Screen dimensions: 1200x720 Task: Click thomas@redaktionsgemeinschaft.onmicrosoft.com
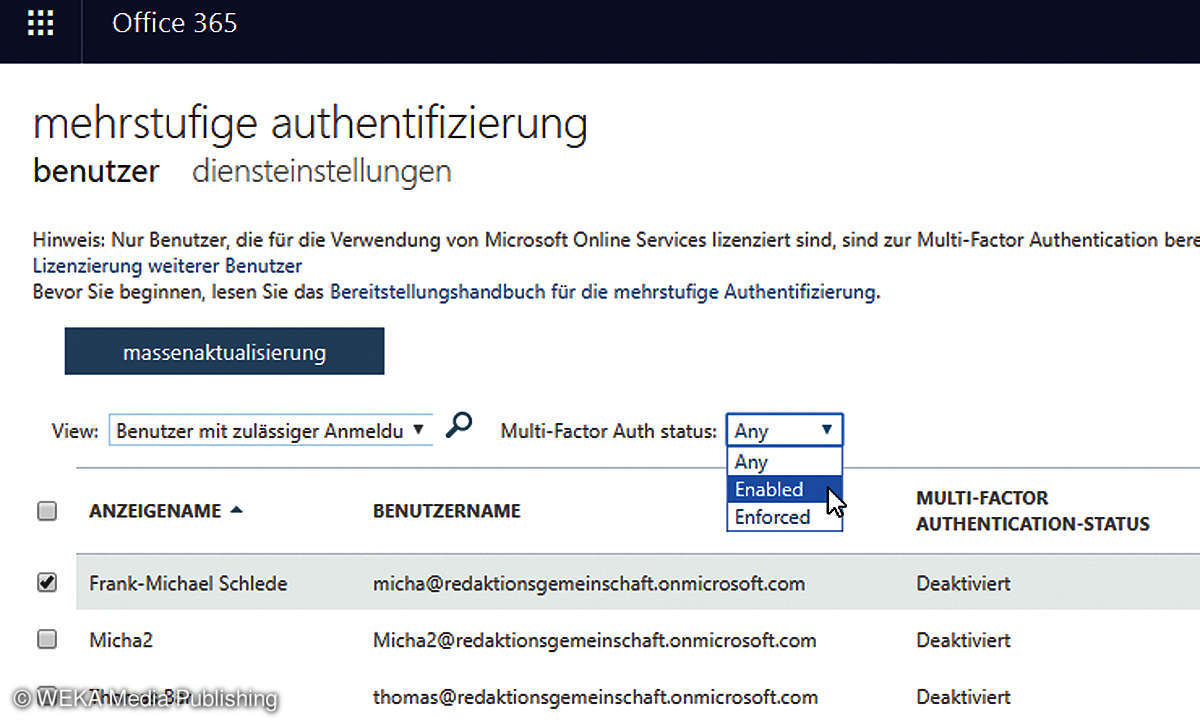pos(595,697)
